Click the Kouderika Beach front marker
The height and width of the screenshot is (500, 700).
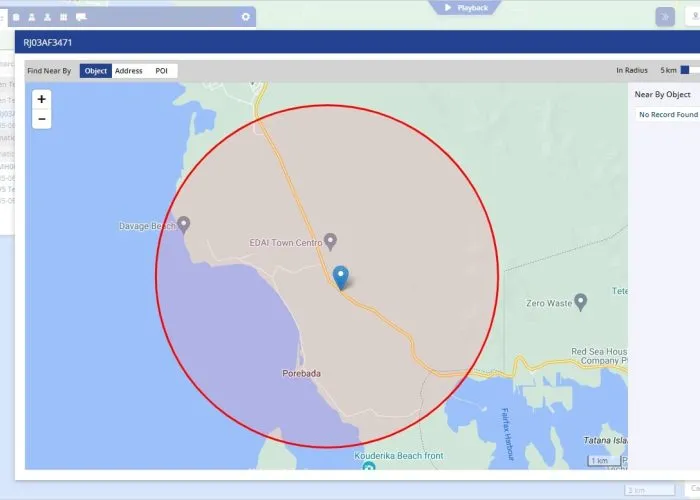pos(368,467)
